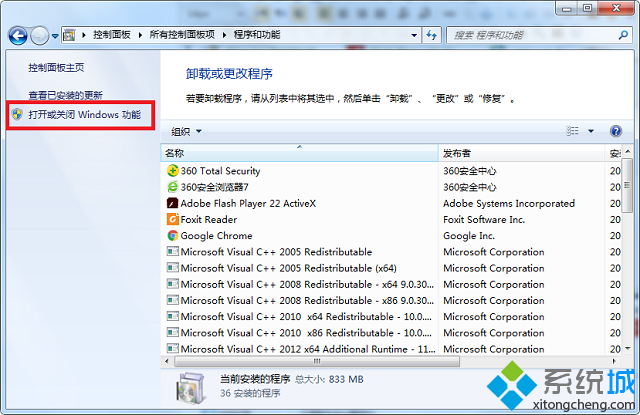Image resolution: width=640 pixels, height=415 pixels.
Task: Select 所有控制面板项 in the breadcrumb
Action: 182,35
